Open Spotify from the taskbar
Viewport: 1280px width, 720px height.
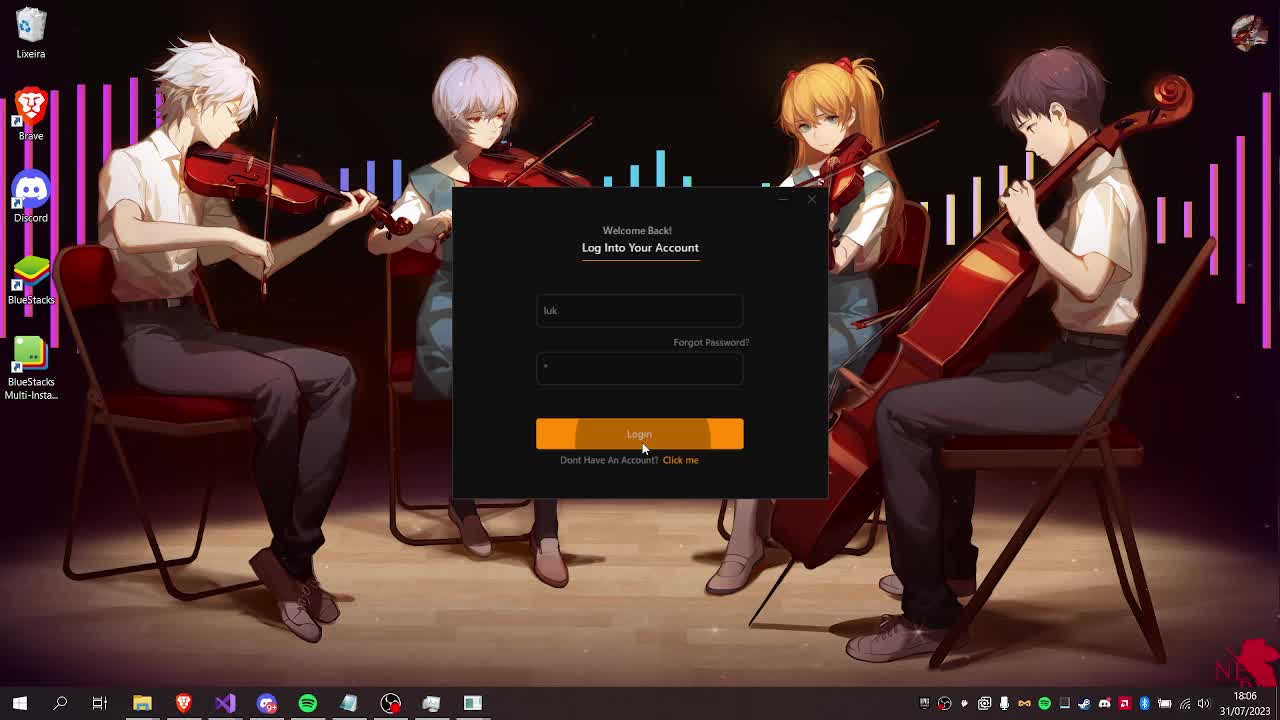(x=308, y=703)
